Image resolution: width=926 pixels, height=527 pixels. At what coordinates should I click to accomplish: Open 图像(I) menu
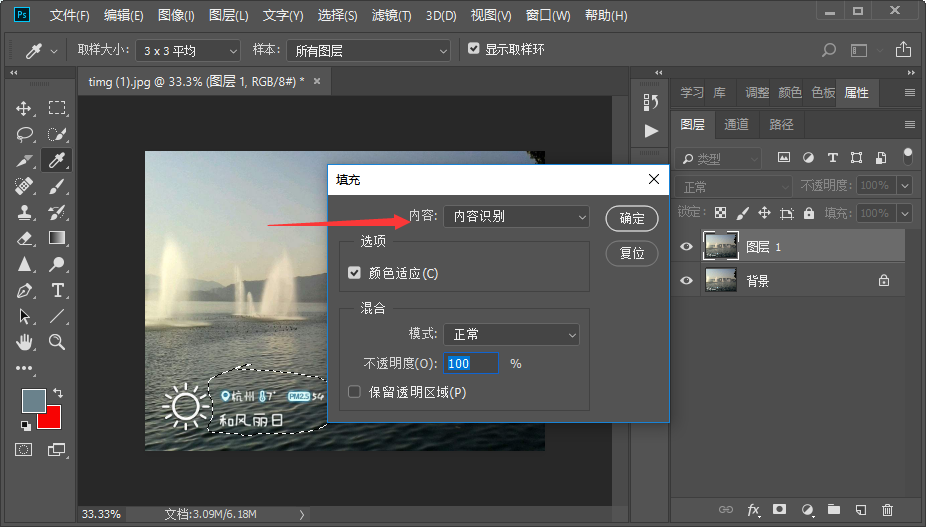(x=176, y=15)
